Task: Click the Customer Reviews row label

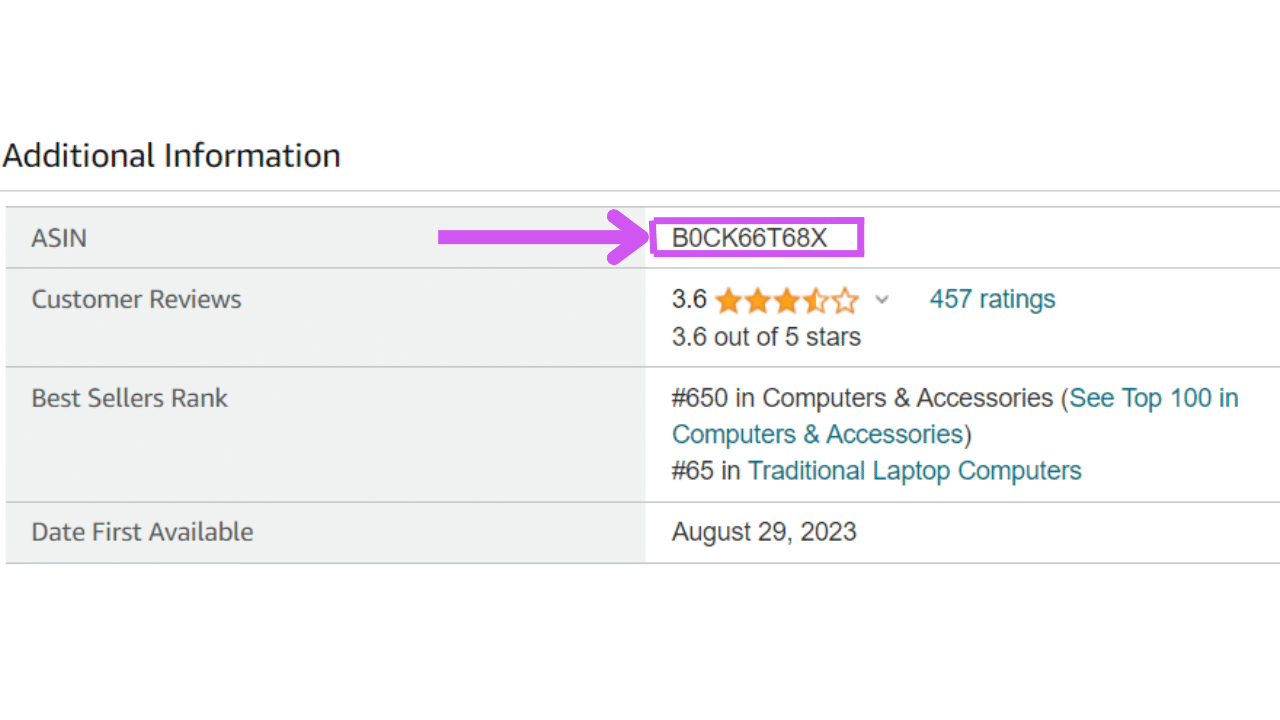Action: [x=136, y=299]
